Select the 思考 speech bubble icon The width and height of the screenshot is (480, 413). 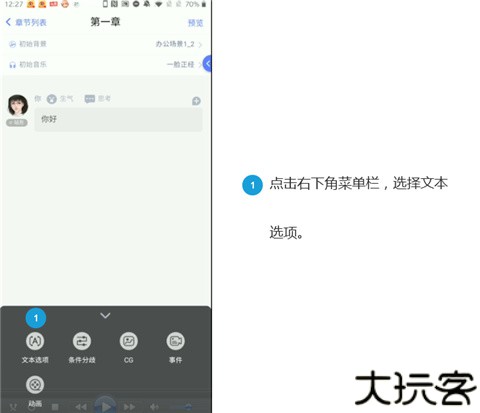tap(90, 99)
